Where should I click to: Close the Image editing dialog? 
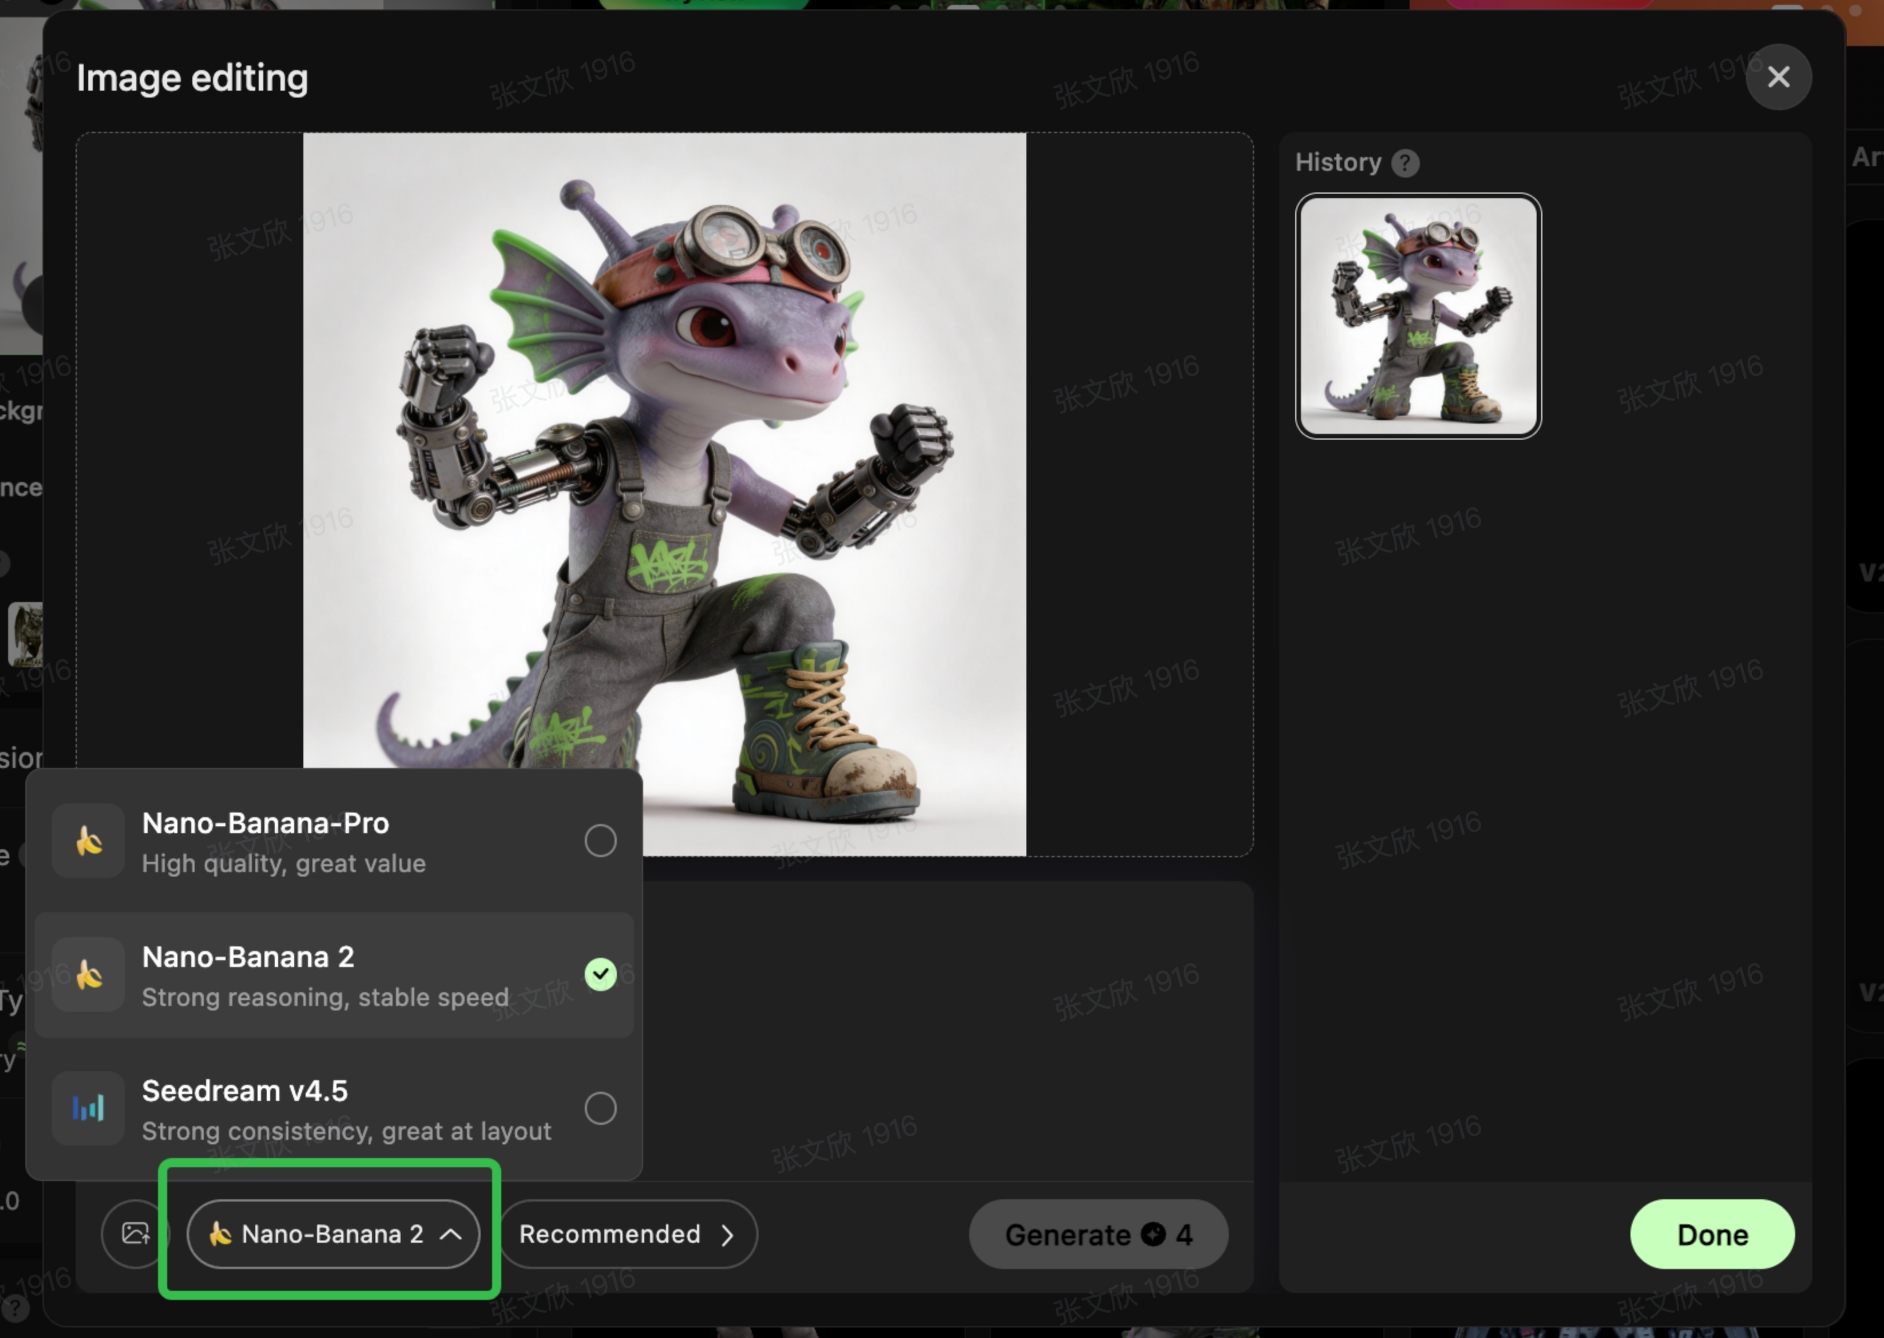1778,77
